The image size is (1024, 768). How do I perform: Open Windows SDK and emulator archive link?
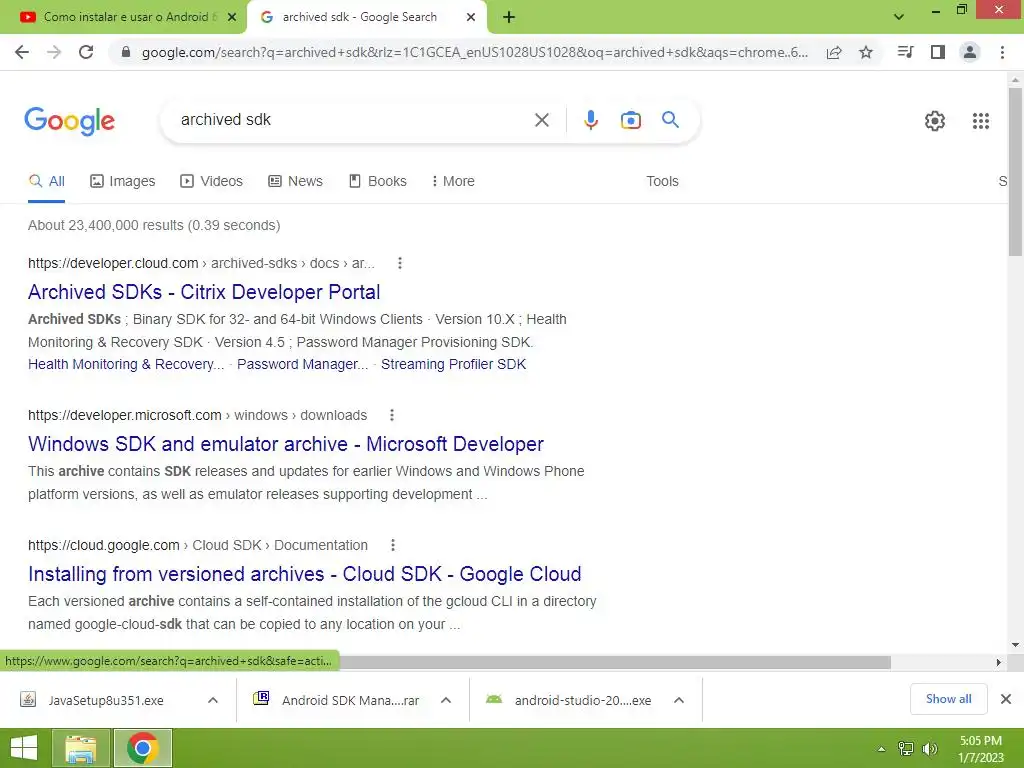click(285, 444)
